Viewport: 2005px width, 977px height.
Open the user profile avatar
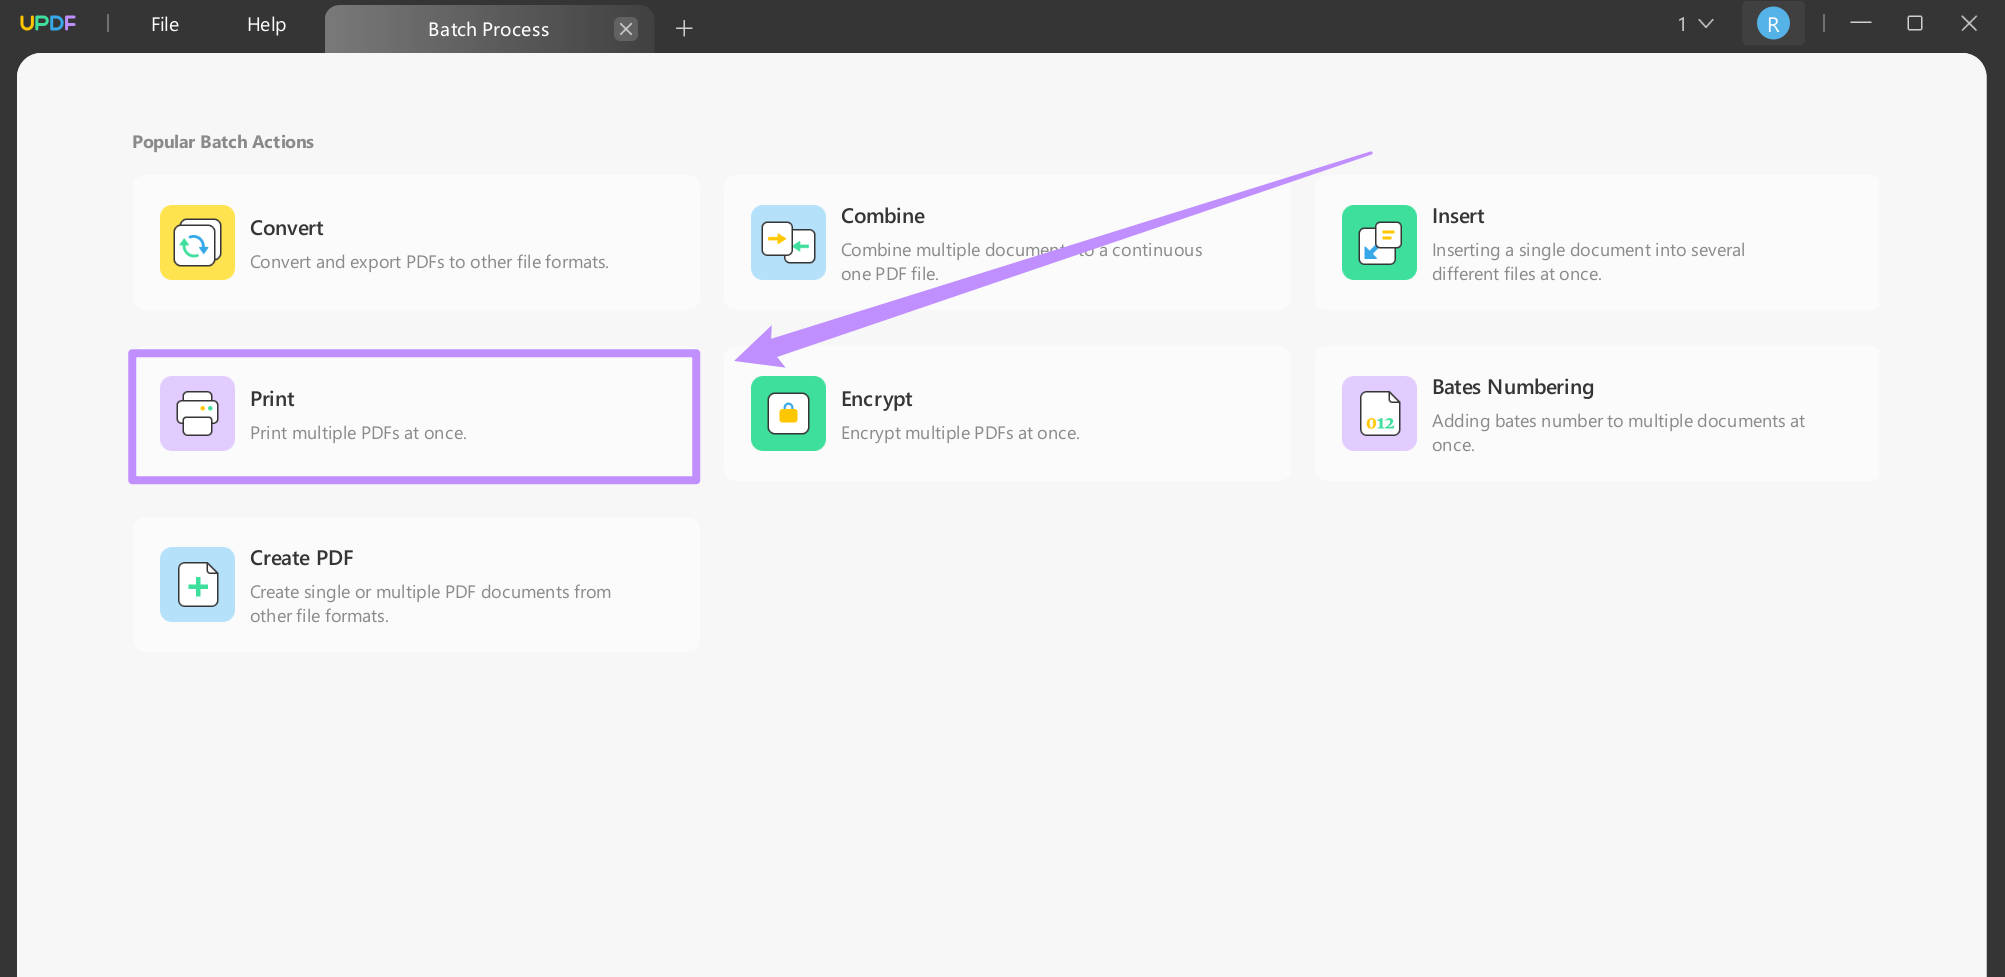pyautogui.click(x=1773, y=23)
